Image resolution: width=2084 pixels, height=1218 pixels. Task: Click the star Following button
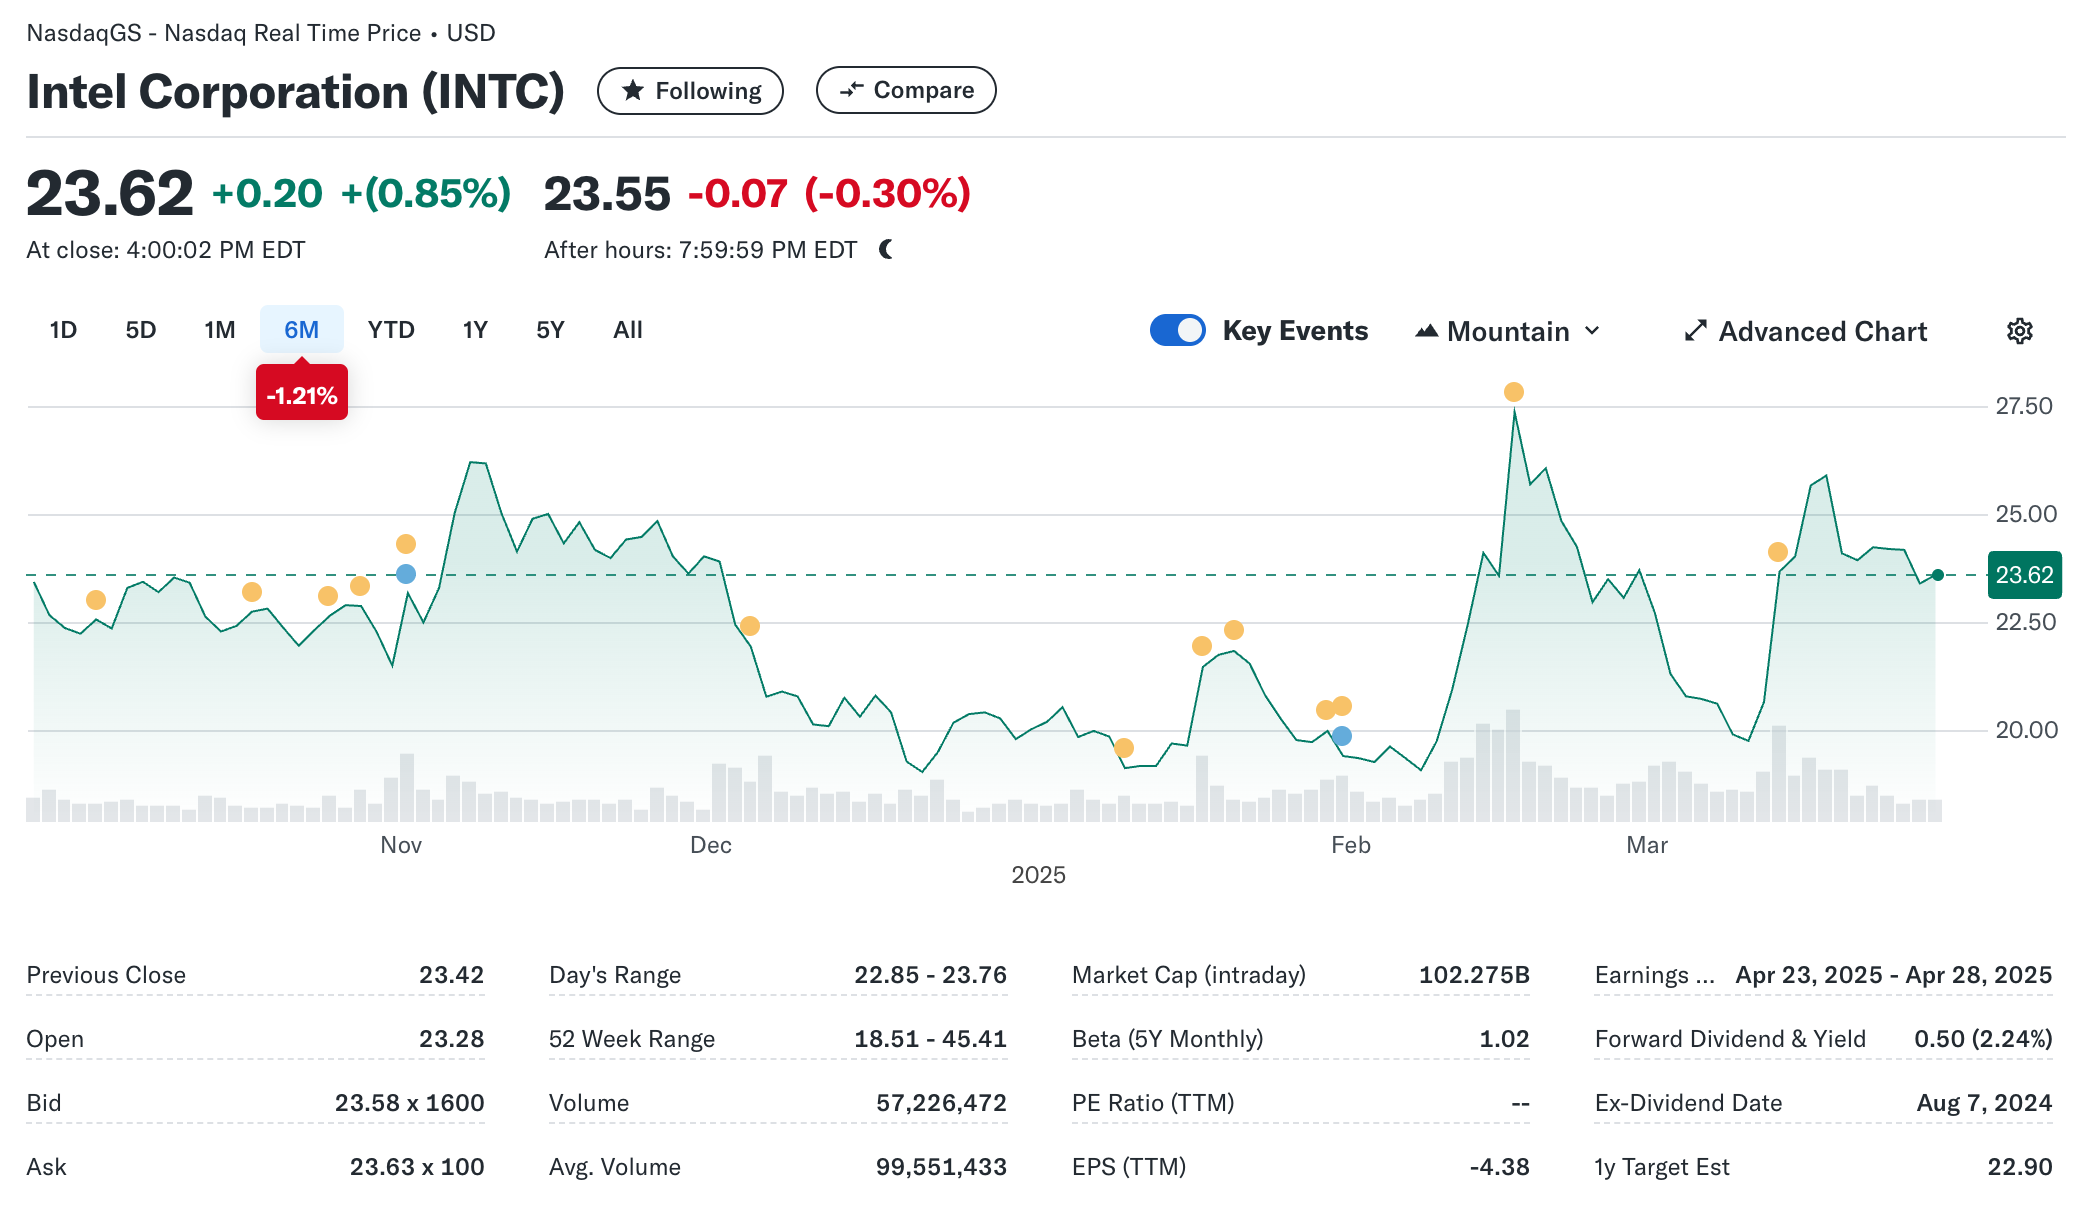690,91
